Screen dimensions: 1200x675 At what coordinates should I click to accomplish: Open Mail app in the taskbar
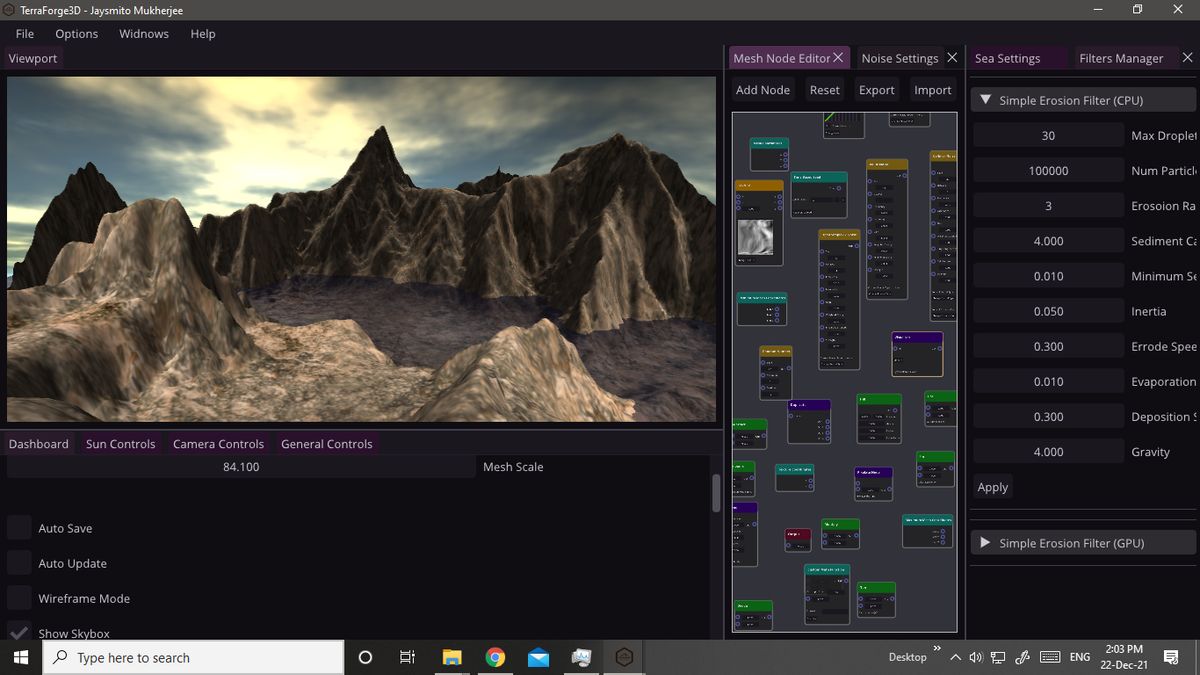pos(538,657)
